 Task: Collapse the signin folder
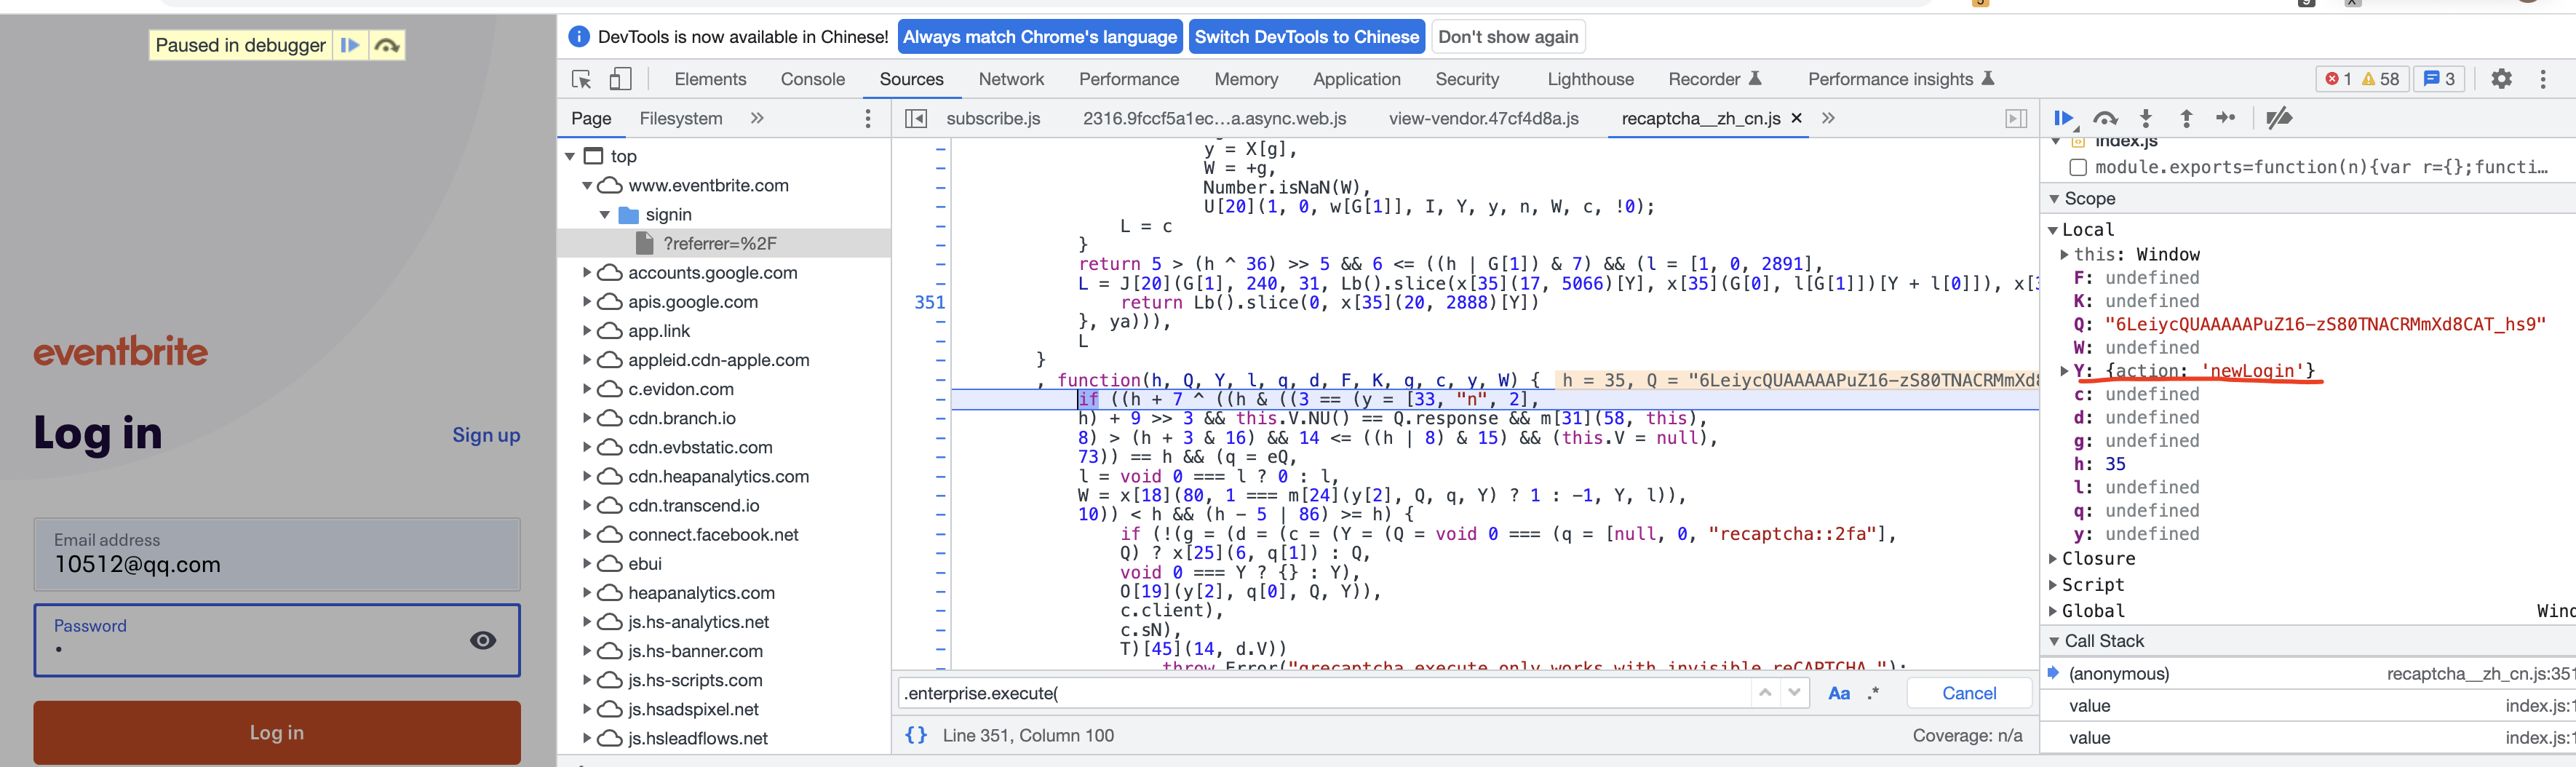pyautogui.click(x=605, y=214)
